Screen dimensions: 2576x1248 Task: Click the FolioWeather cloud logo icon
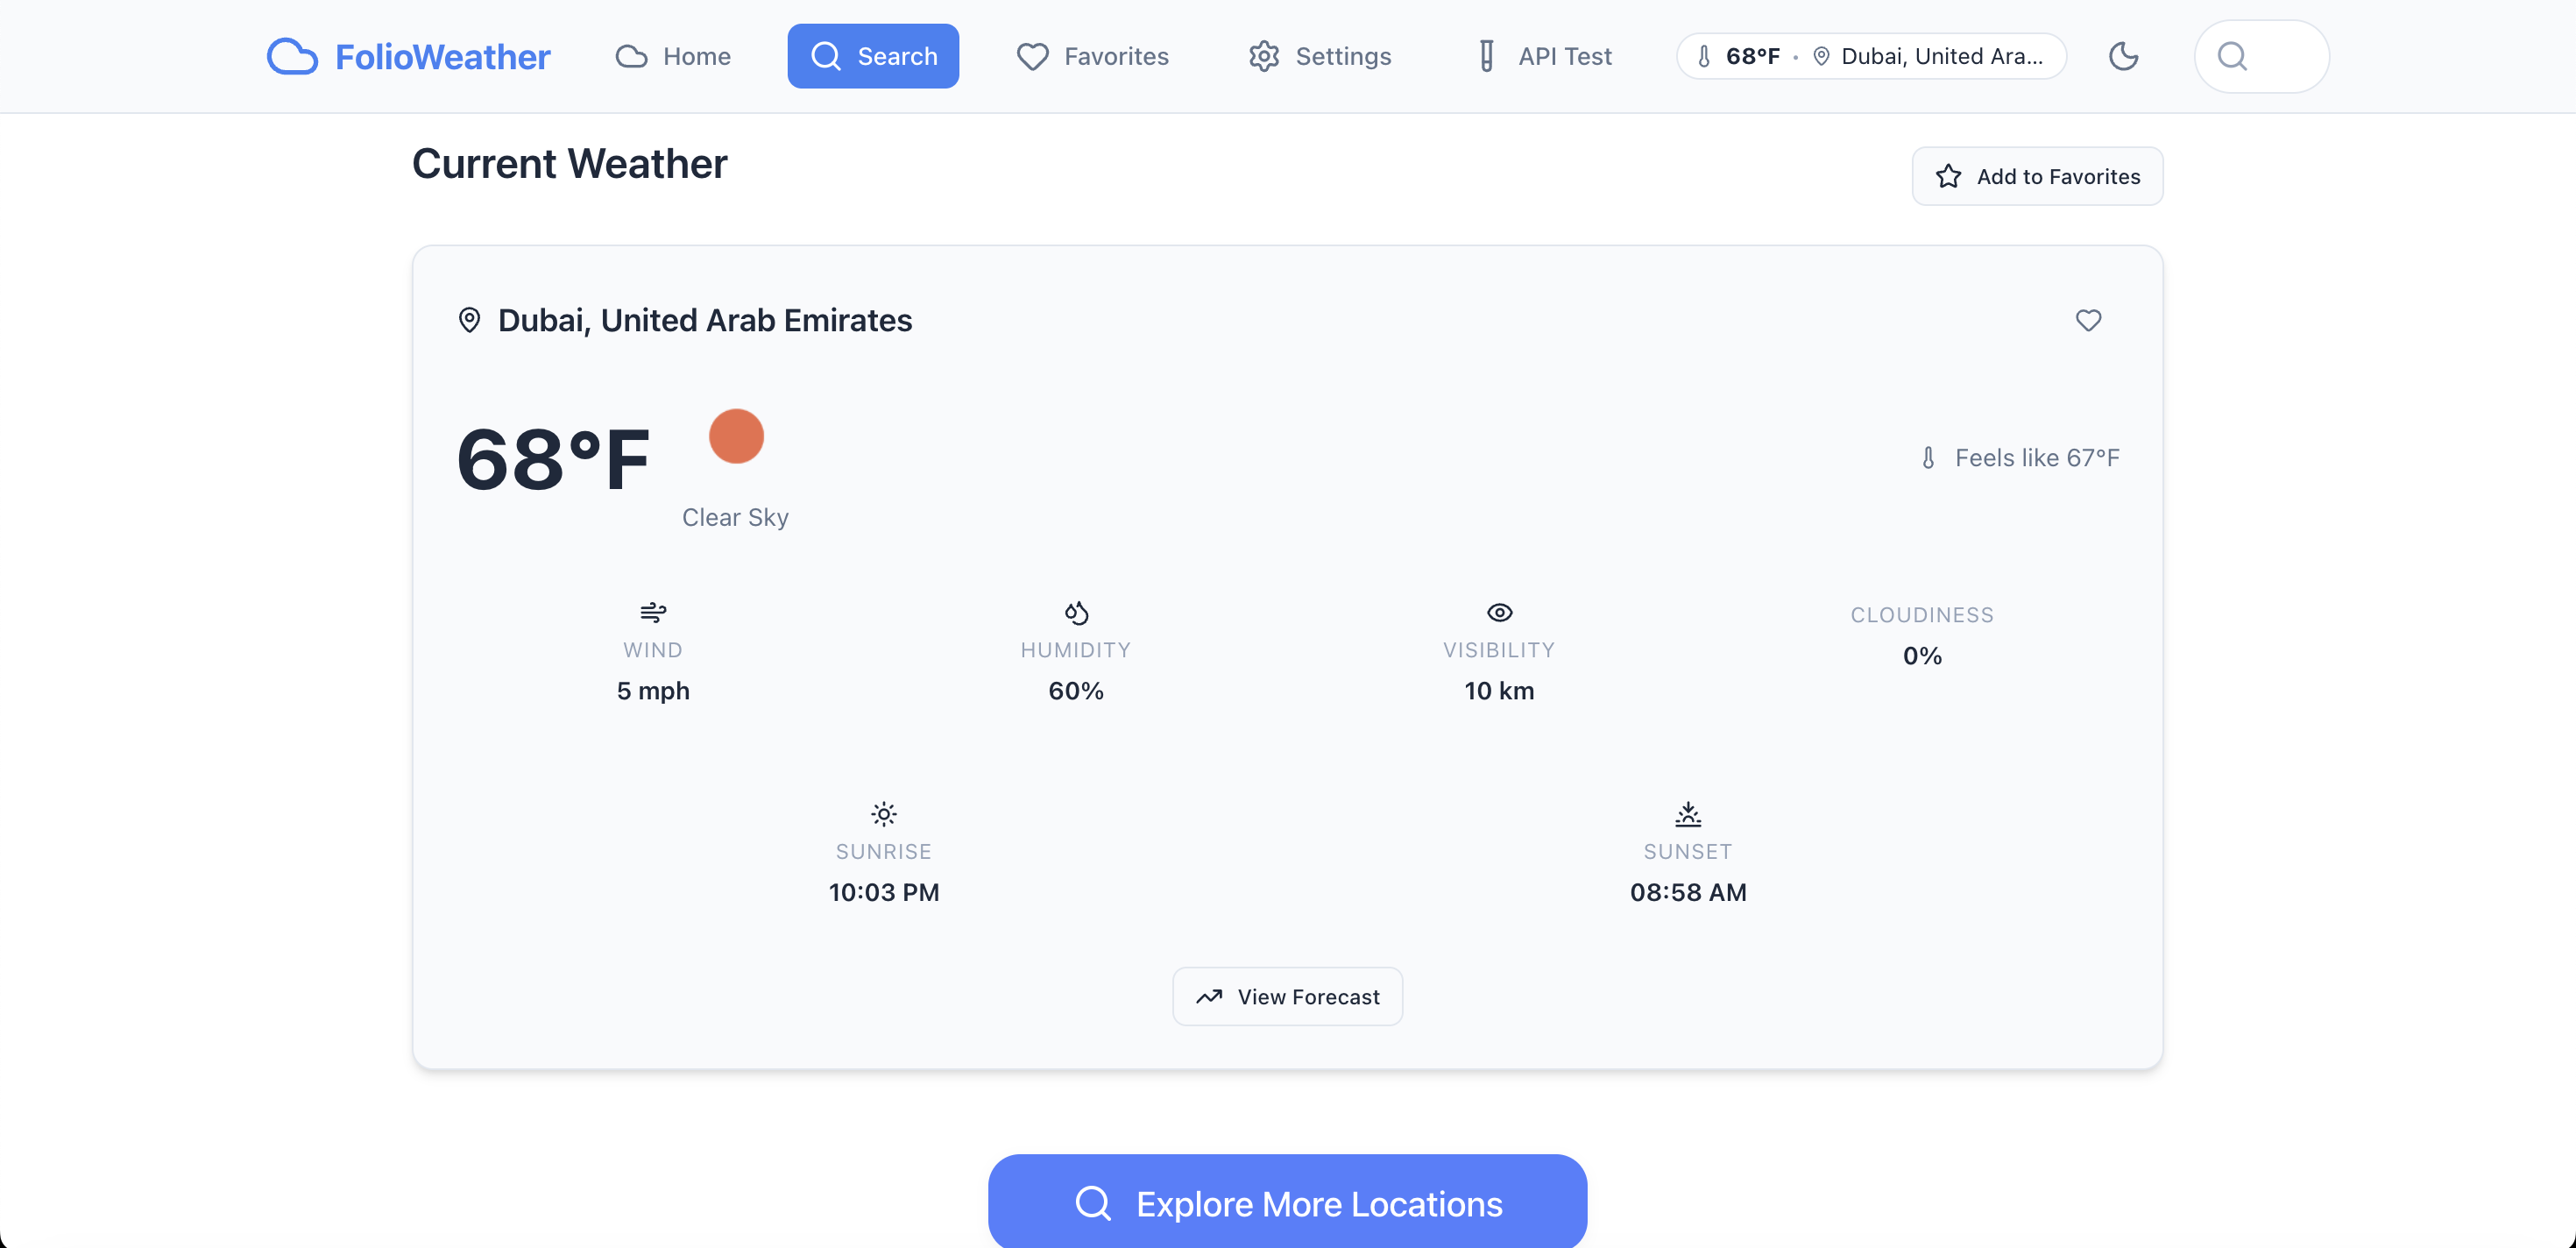click(x=292, y=56)
